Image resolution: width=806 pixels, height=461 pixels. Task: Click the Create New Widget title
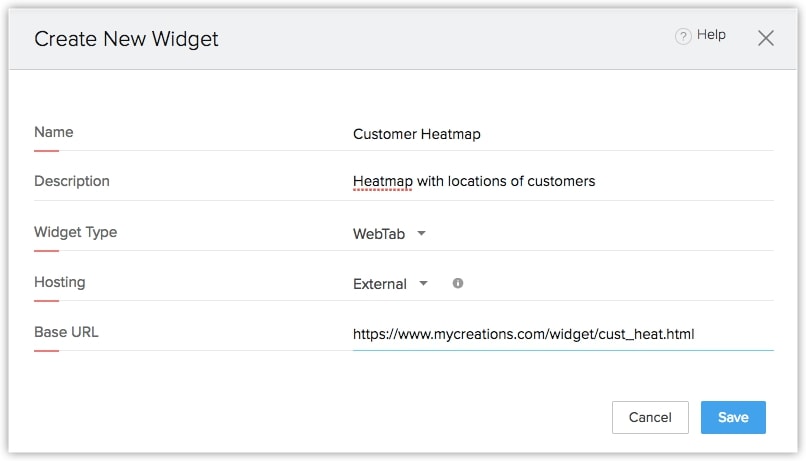click(126, 39)
